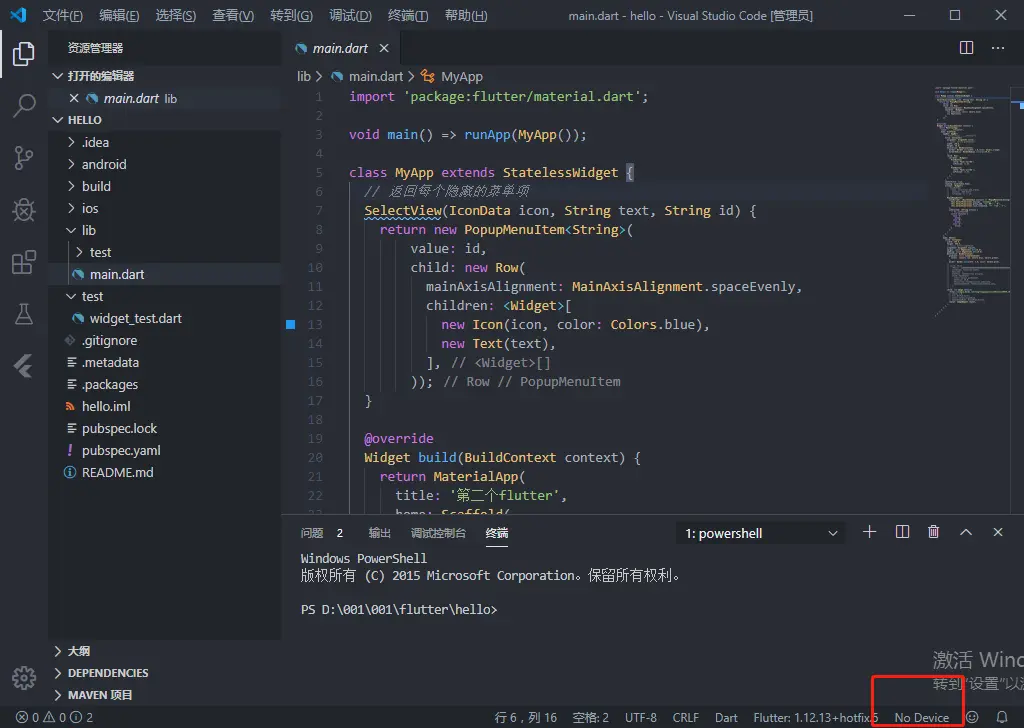
Task: Split the terminal panel
Action: tap(901, 532)
